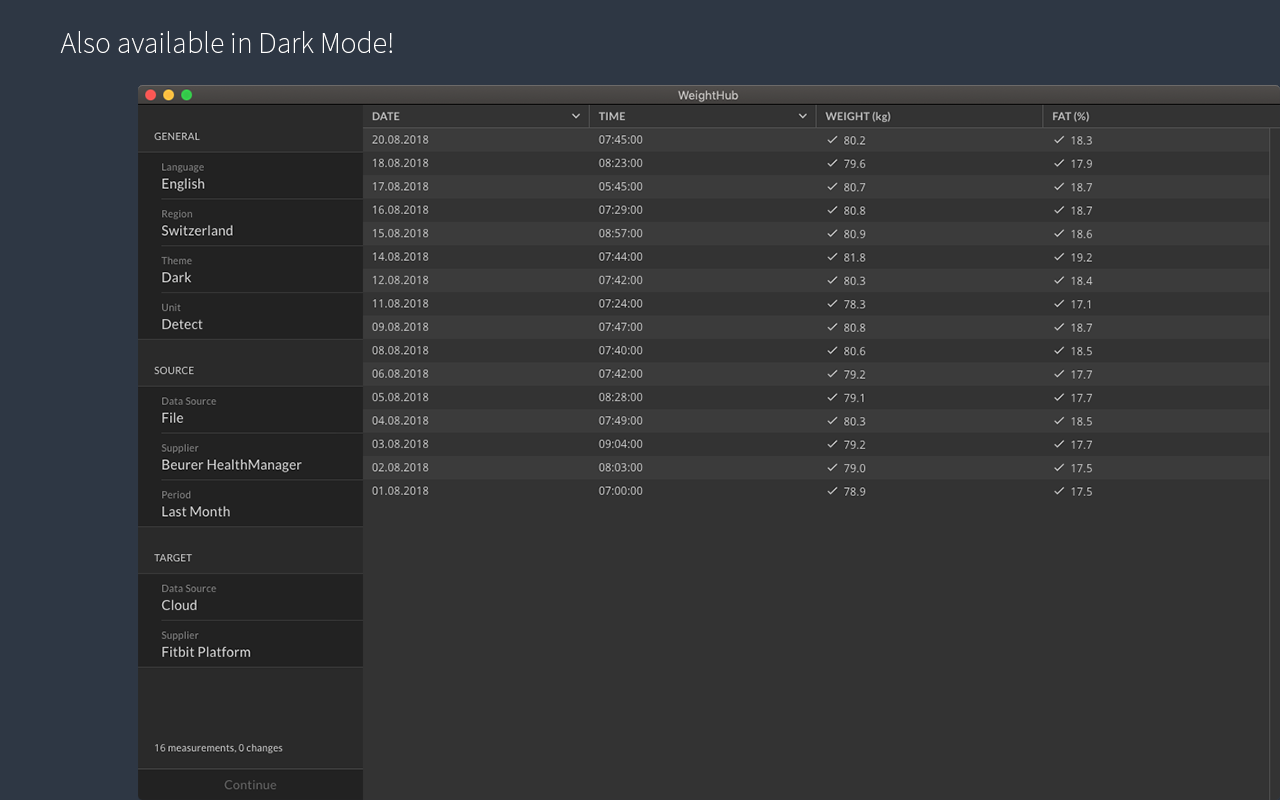Change source Supplier Beurer HealthManager
Viewport: 1280px width, 800px height.
click(x=250, y=457)
